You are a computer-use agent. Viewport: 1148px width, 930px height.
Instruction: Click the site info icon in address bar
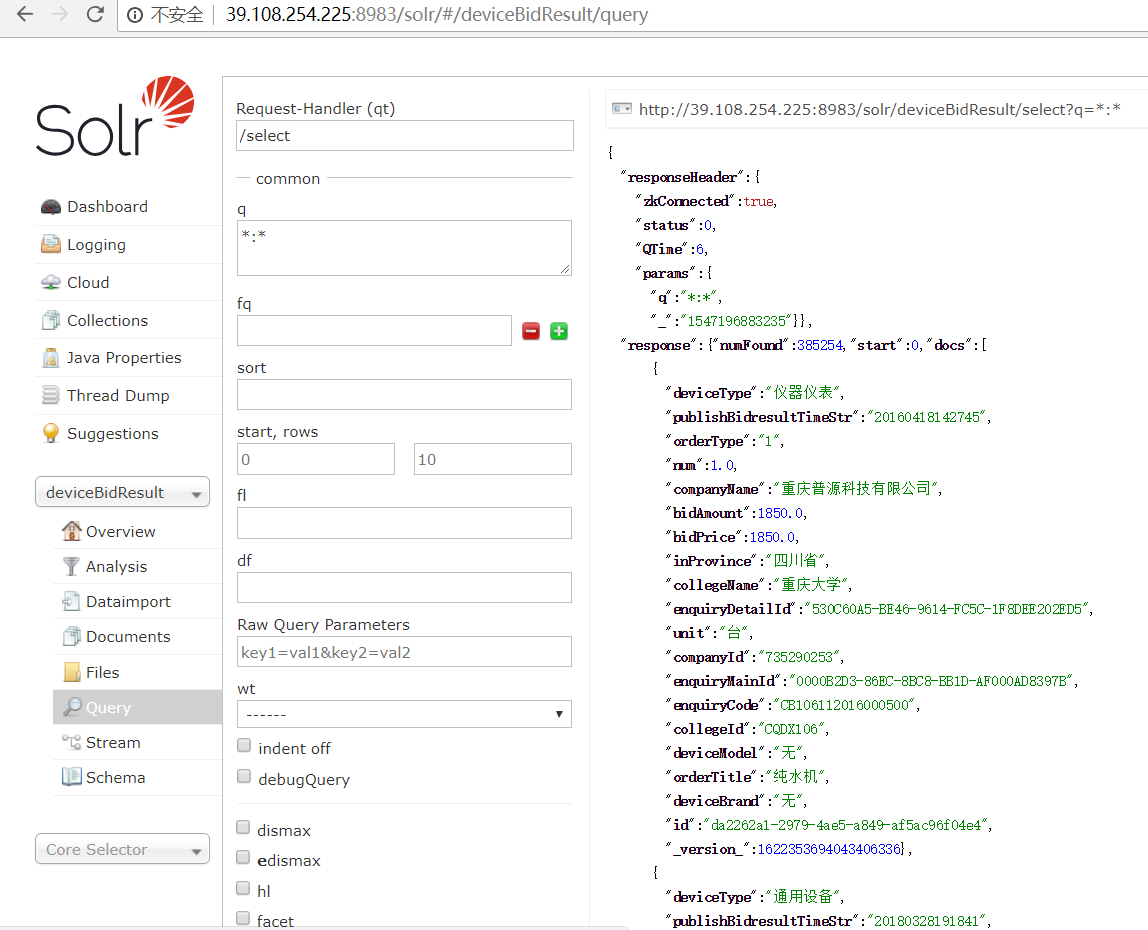(135, 15)
